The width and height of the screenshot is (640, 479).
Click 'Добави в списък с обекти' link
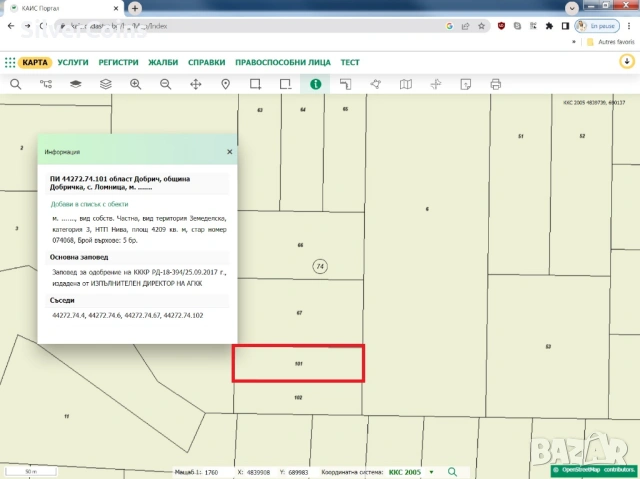[x=89, y=203]
